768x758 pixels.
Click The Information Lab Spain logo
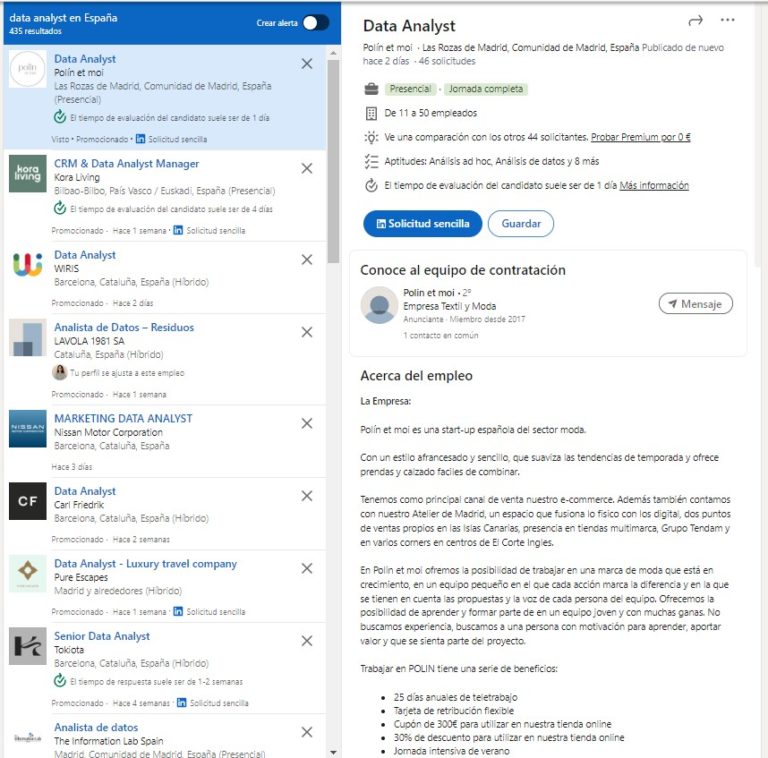click(x=27, y=737)
